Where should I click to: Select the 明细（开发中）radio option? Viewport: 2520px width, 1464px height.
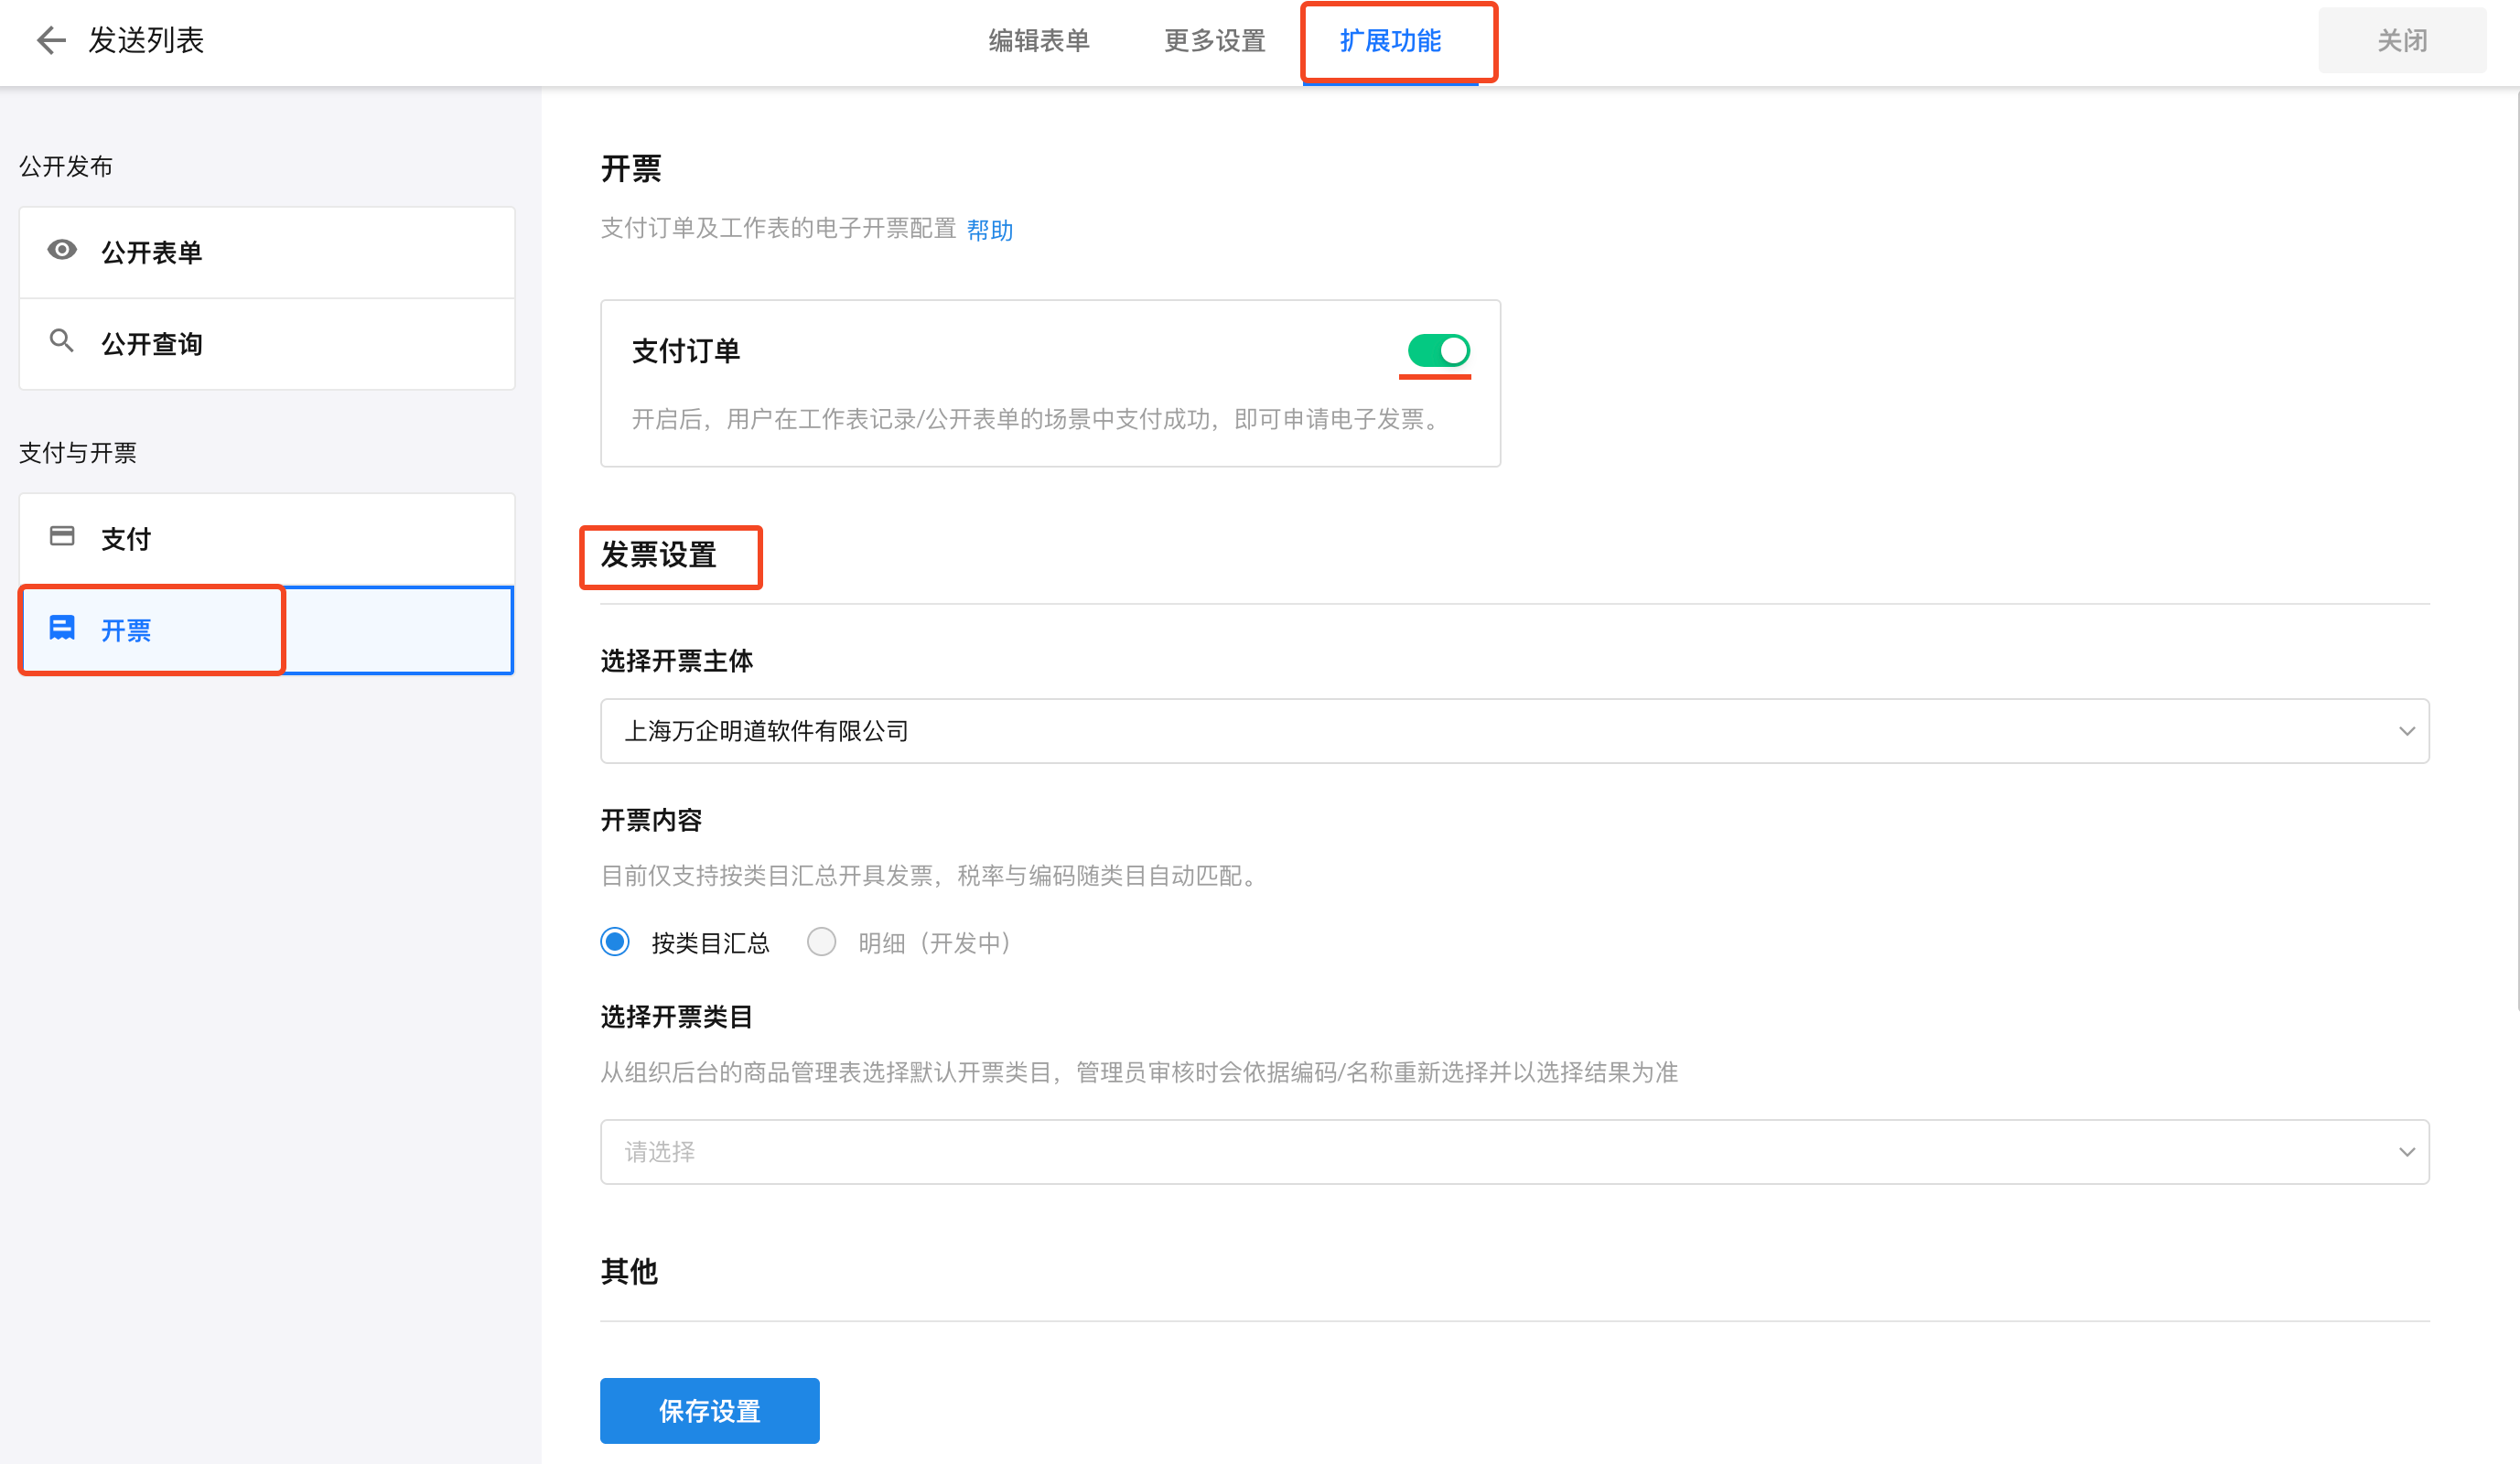pyautogui.click(x=822, y=942)
